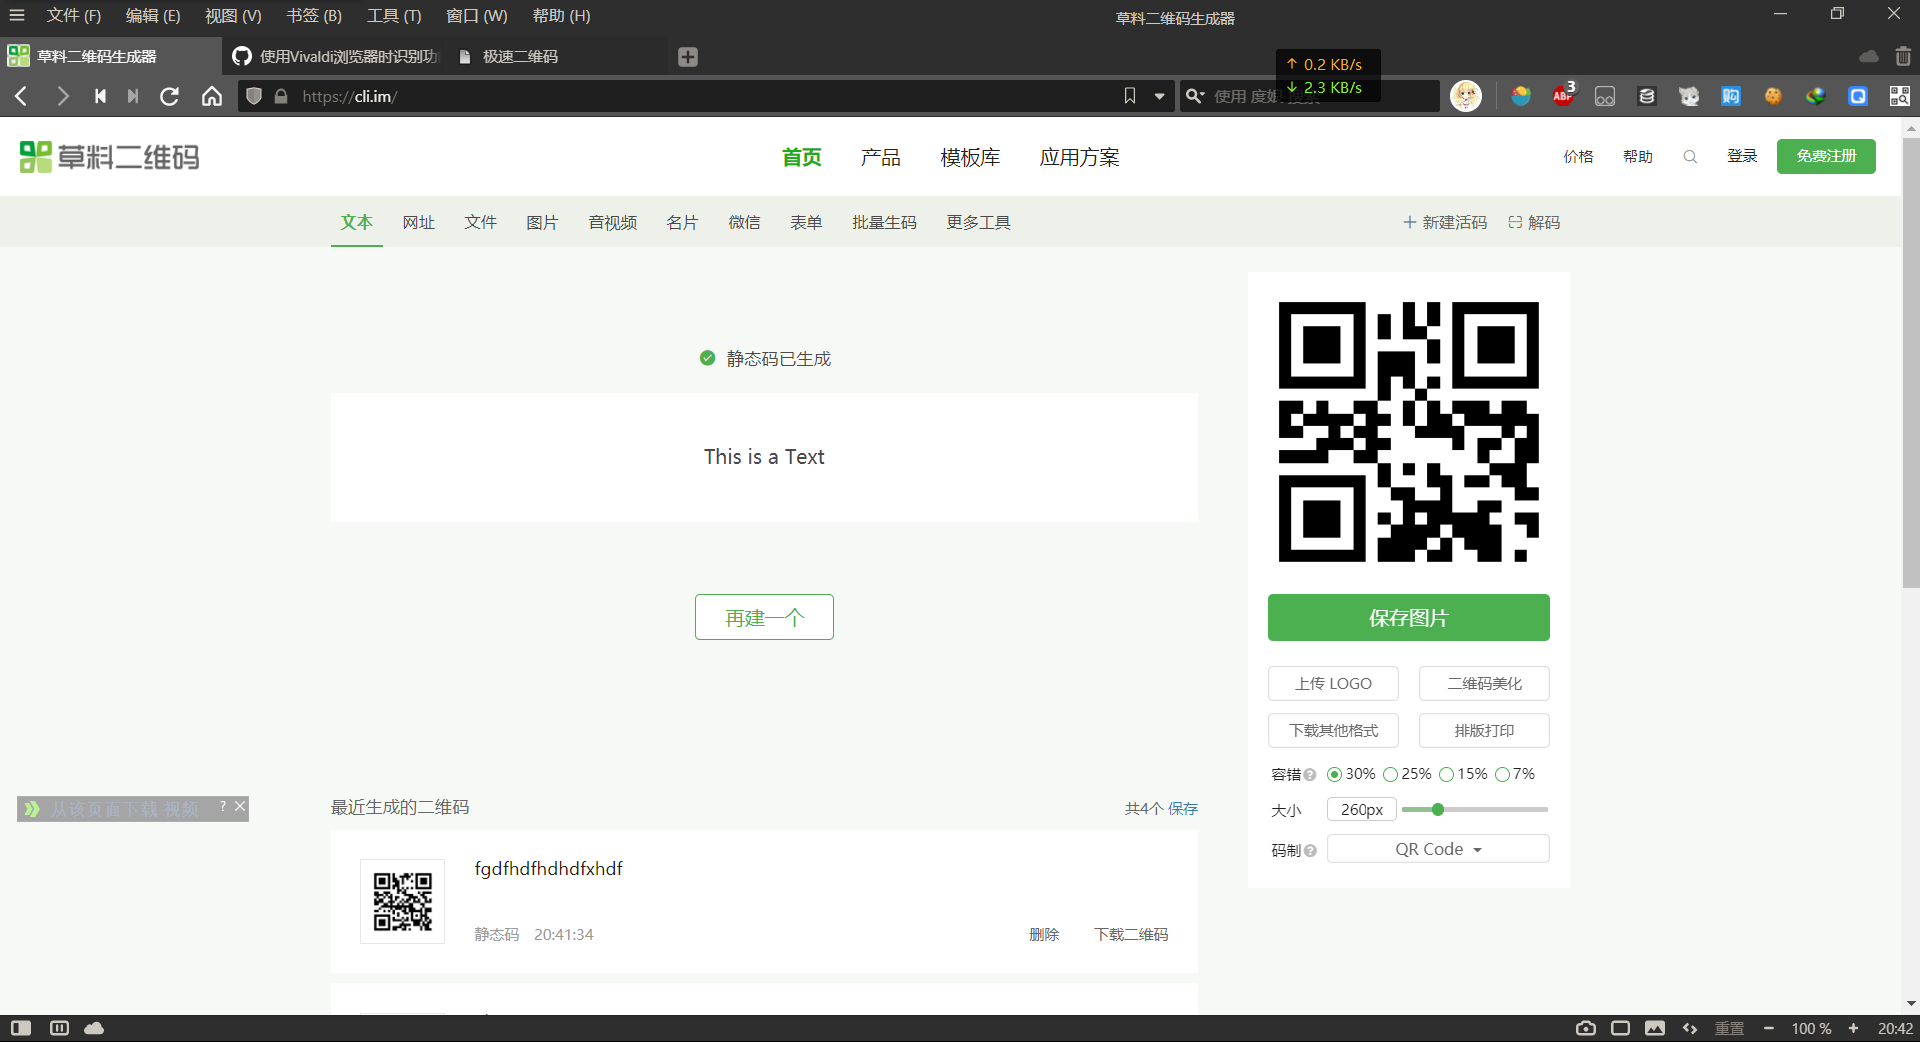Click the Adblock Plus extension icon
The height and width of the screenshot is (1042, 1920).
click(1563, 96)
